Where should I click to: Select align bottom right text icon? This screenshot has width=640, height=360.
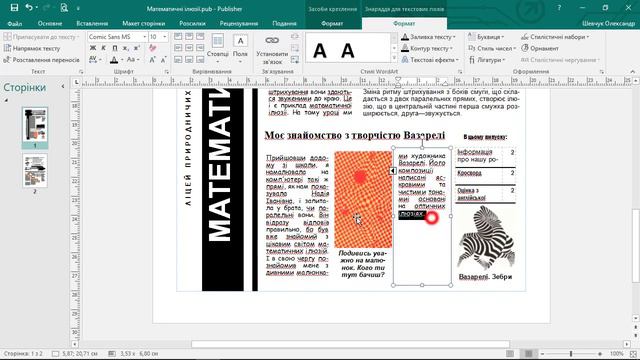tap(200, 60)
